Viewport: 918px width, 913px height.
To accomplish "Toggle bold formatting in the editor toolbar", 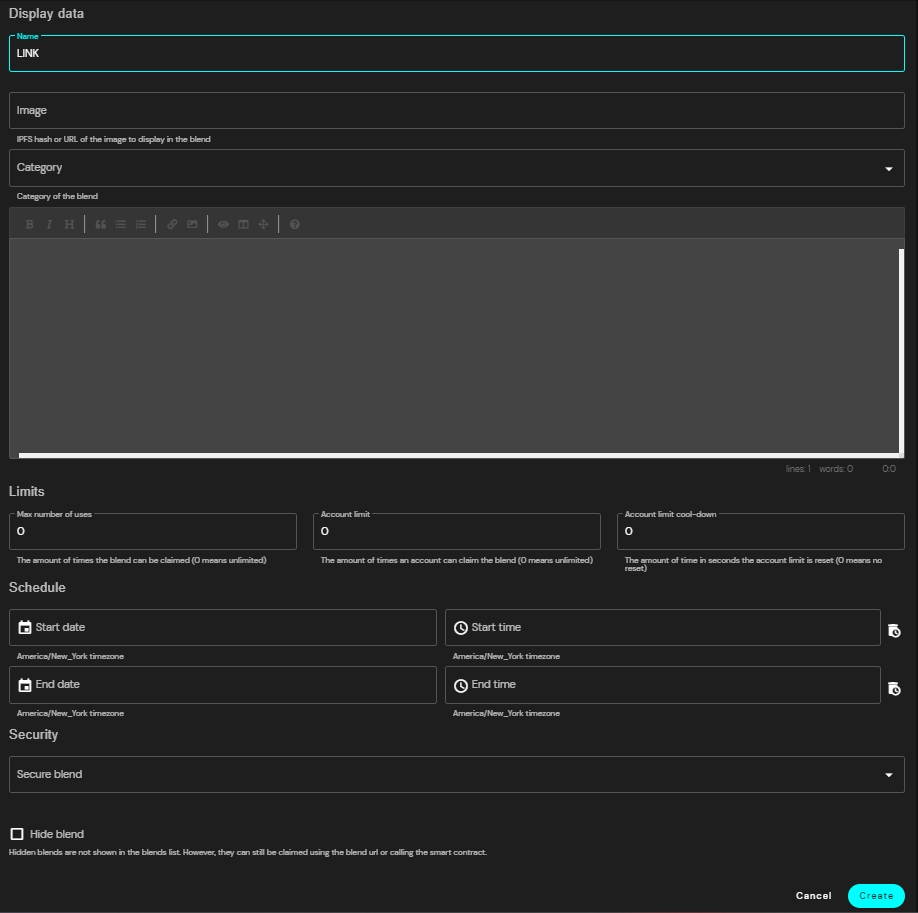I will click(x=29, y=224).
